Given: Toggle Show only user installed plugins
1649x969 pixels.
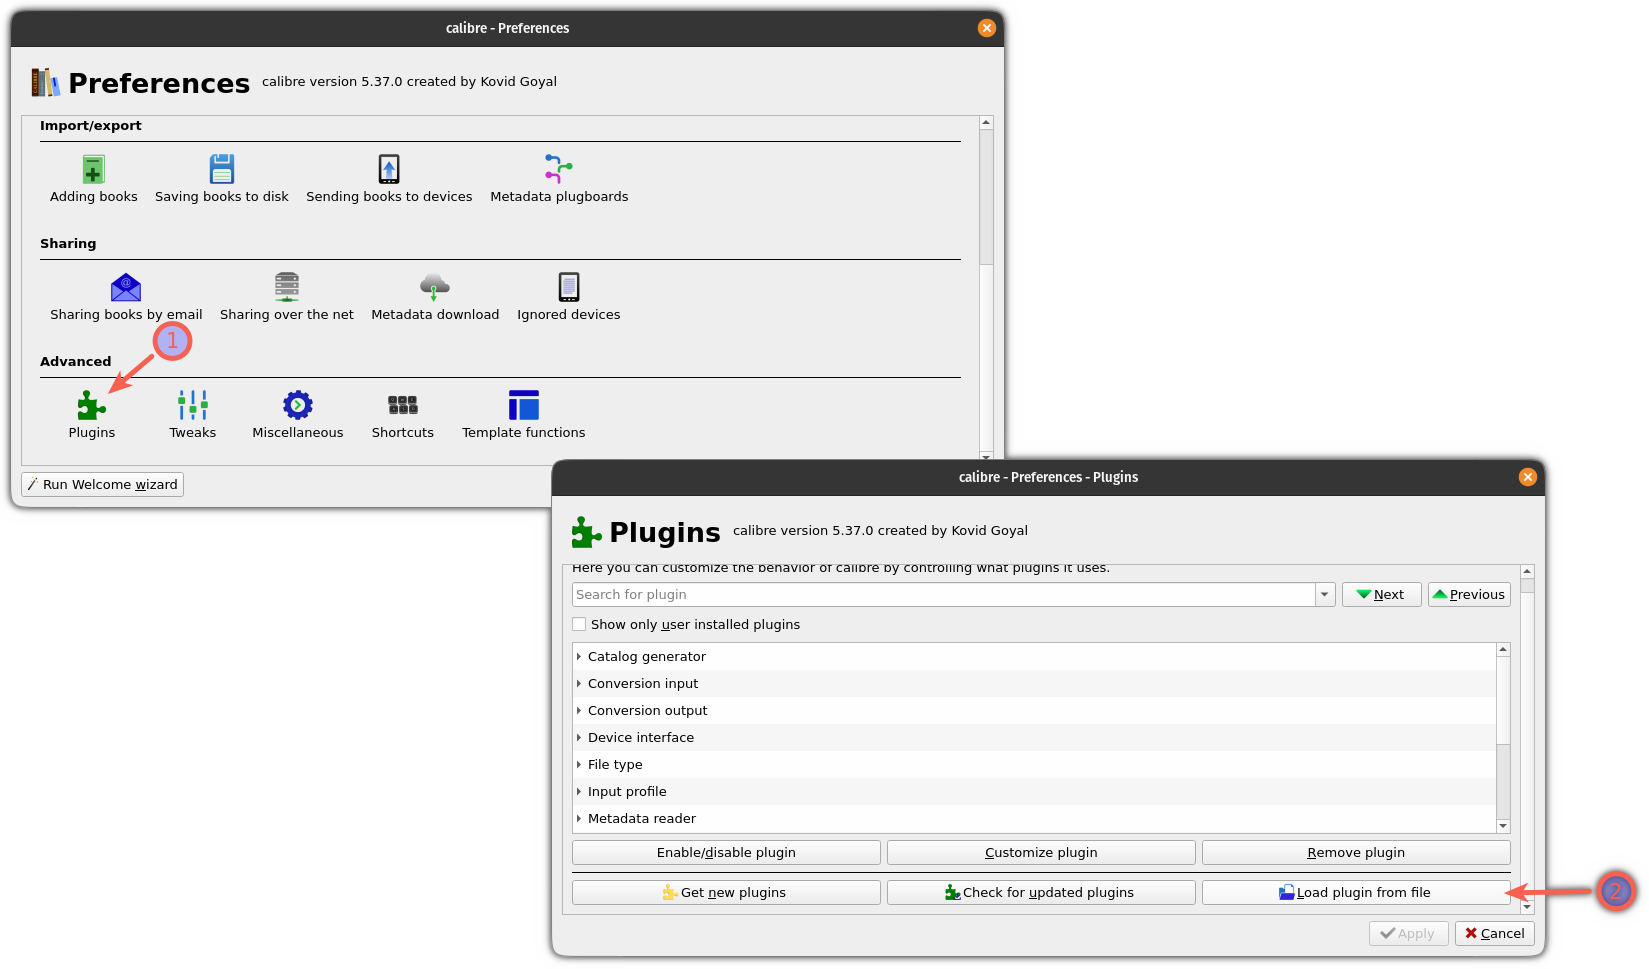Looking at the screenshot, I should click(579, 624).
